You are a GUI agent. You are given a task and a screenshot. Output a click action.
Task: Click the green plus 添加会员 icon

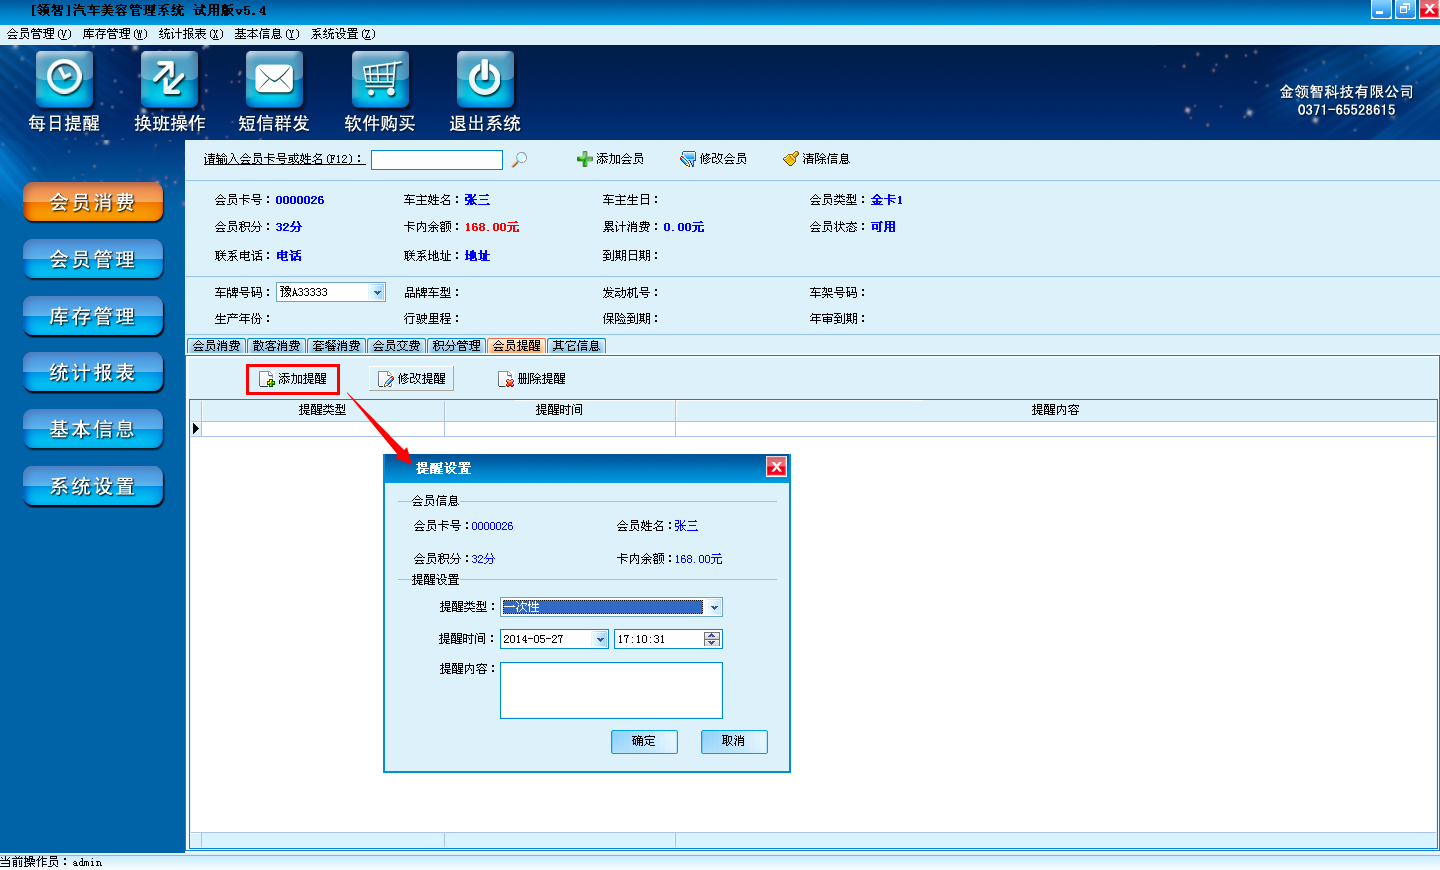[585, 159]
